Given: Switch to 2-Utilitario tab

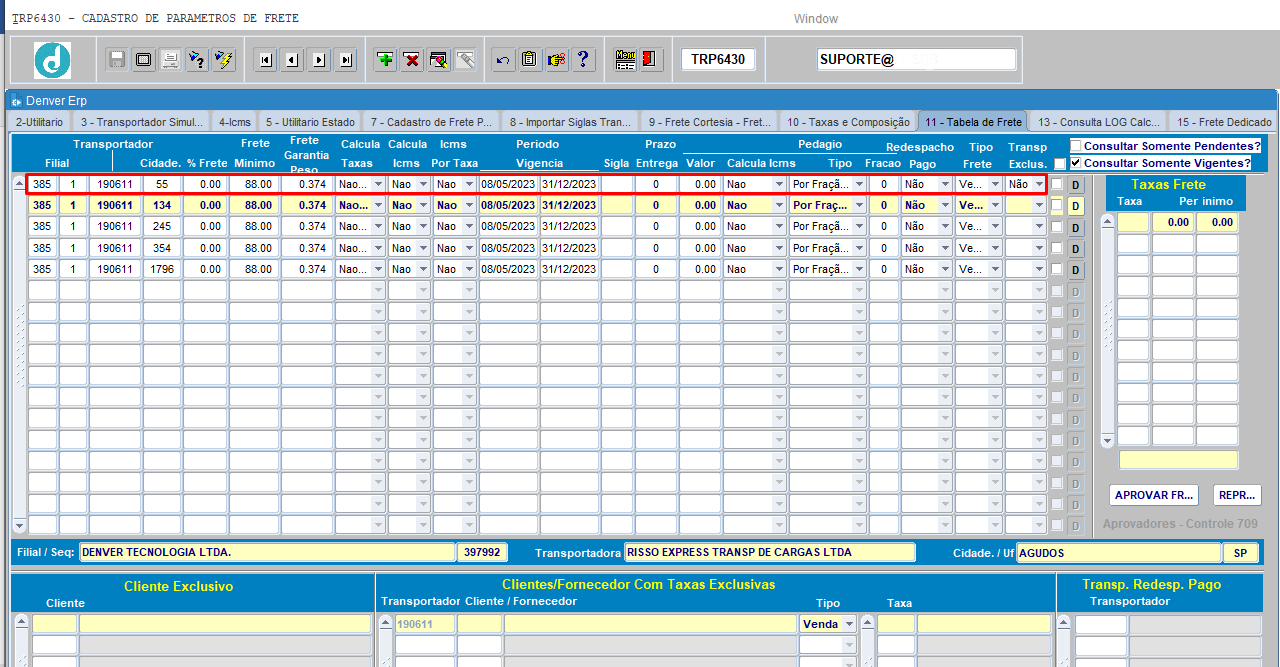Looking at the screenshot, I should tap(39, 122).
